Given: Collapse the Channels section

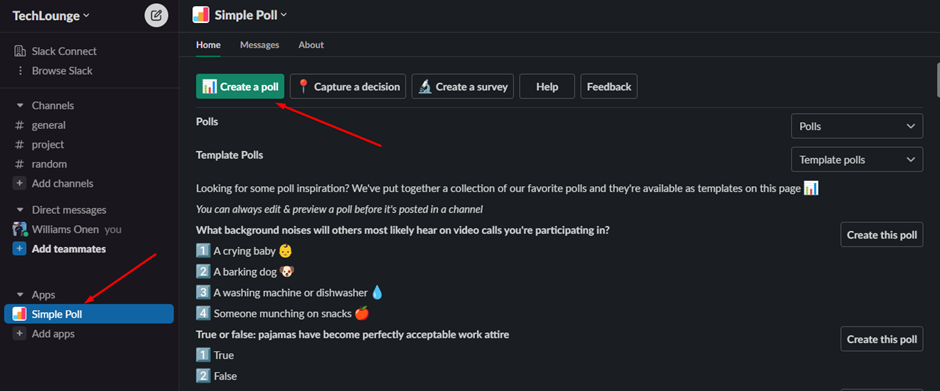Looking at the screenshot, I should (x=20, y=106).
